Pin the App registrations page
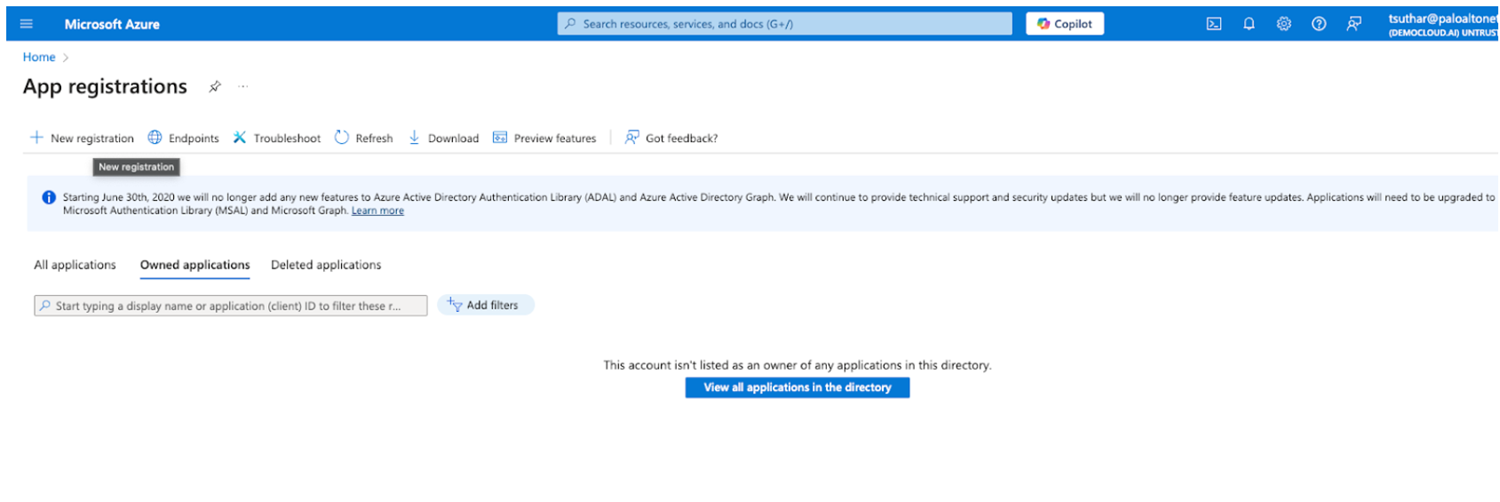Image resolution: width=1500 pixels, height=502 pixels. (214, 87)
